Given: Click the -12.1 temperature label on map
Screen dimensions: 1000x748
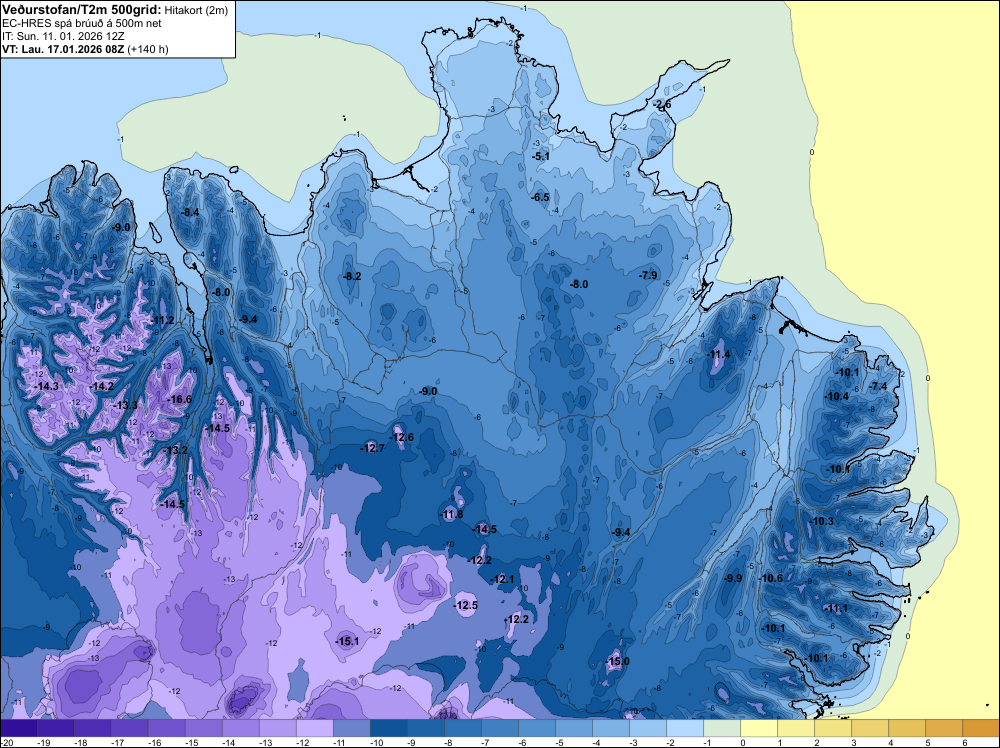Looking at the screenshot, I should [503, 580].
